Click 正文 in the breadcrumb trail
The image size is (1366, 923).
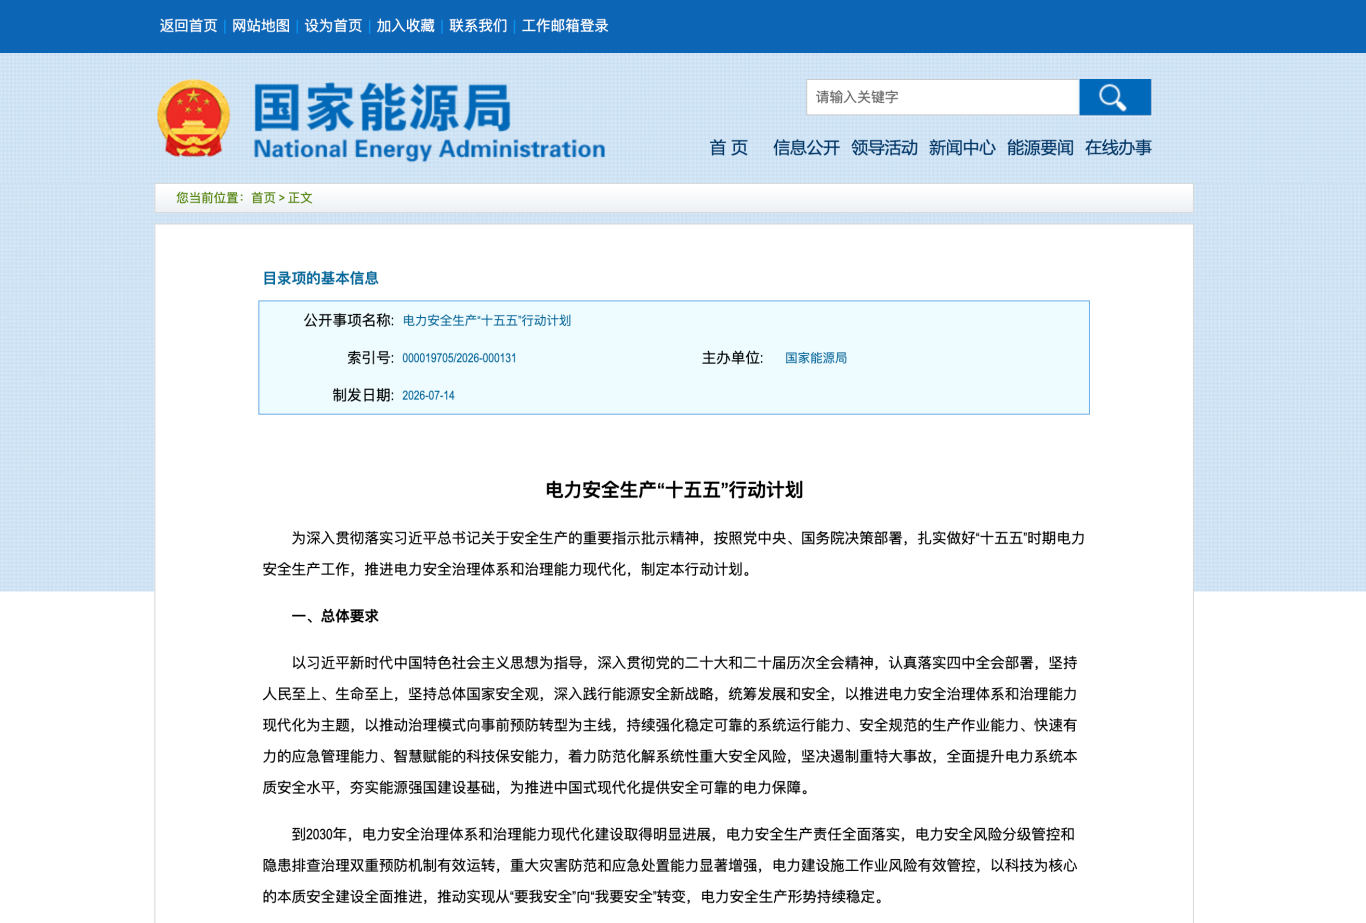pyautogui.click(x=300, y=198)
